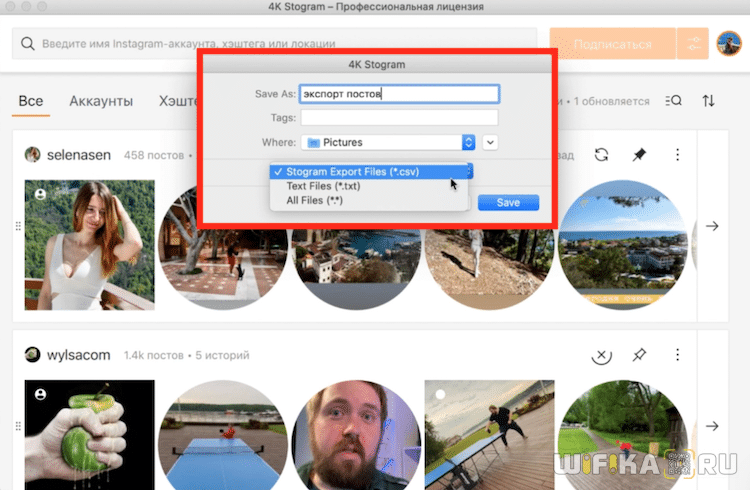
Task: Switch to the Аккаунты tab
Action: [101, 101]
